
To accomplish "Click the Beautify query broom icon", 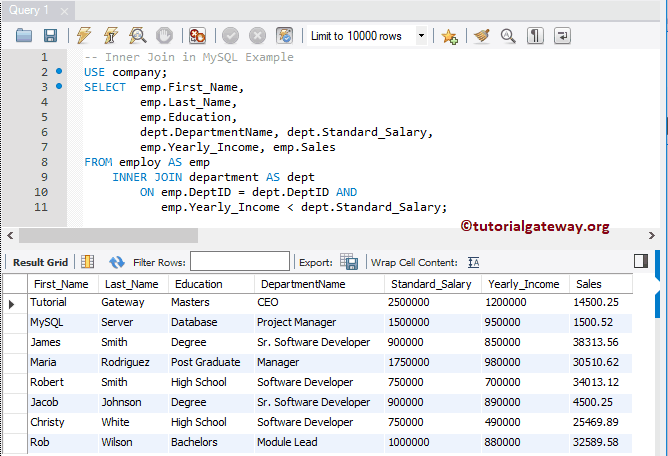I will (x=482, y=35).
